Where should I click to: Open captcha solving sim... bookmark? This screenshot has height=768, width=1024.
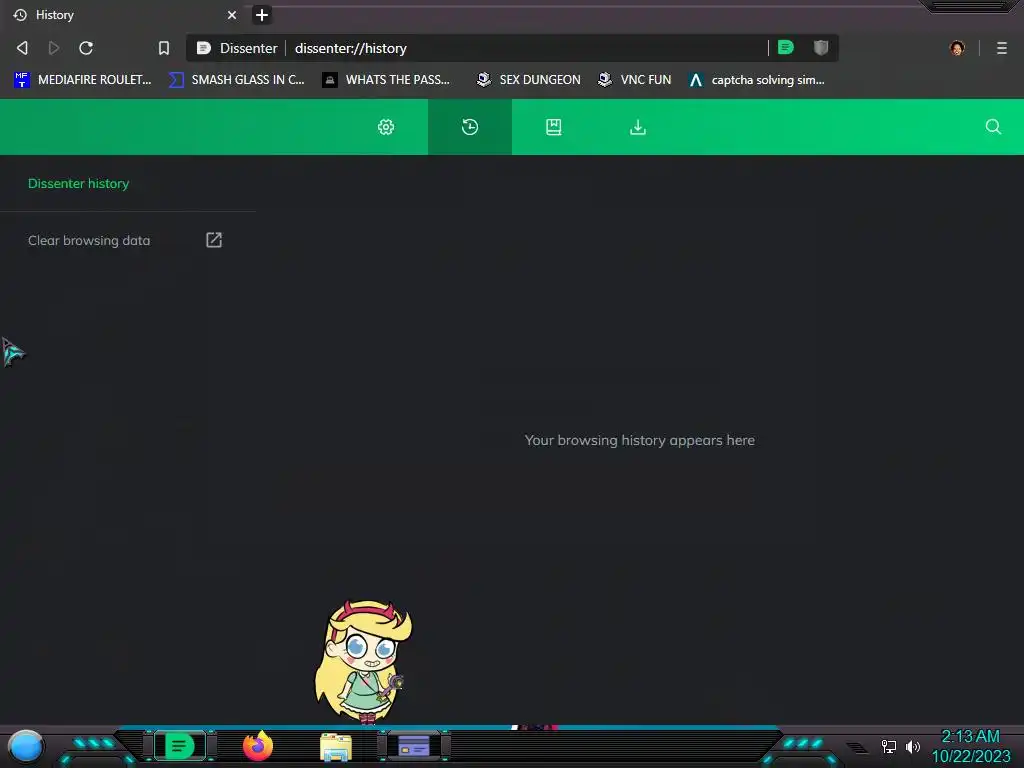tap(756, 80)
